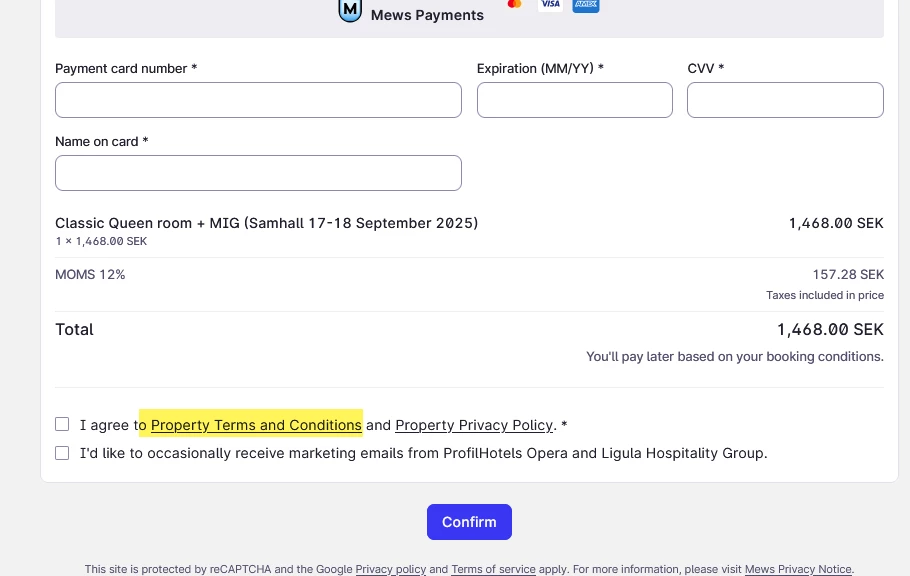
Task: Open Property Privacy Policy link
Action: (474, 425)
